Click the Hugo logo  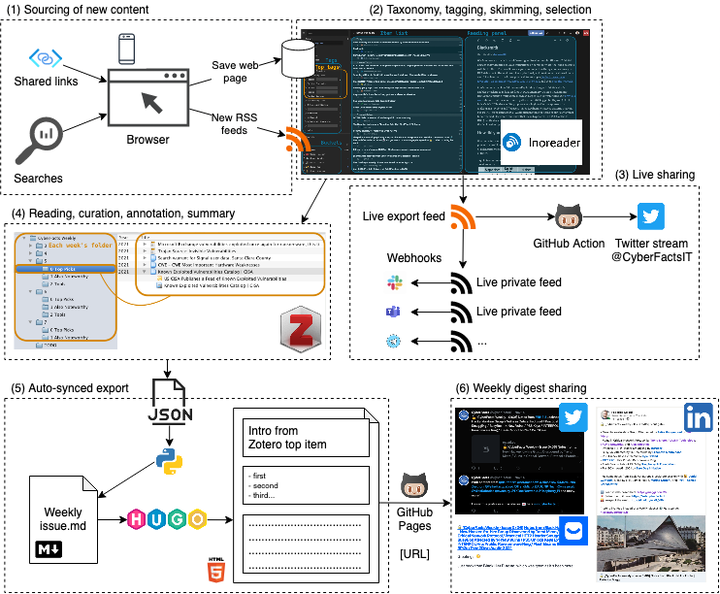coord(167,519)
